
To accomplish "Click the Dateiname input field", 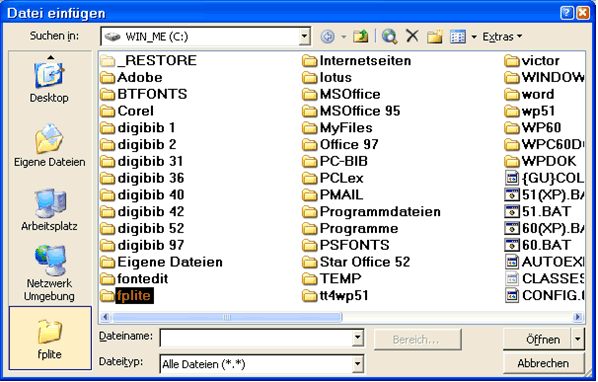I will (257, 338).
